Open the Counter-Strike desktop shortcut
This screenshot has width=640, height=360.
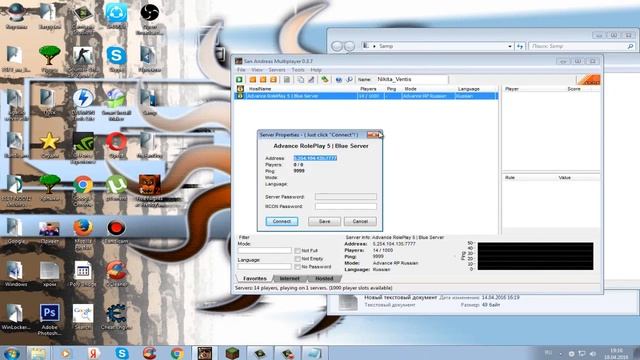[83, 60]
